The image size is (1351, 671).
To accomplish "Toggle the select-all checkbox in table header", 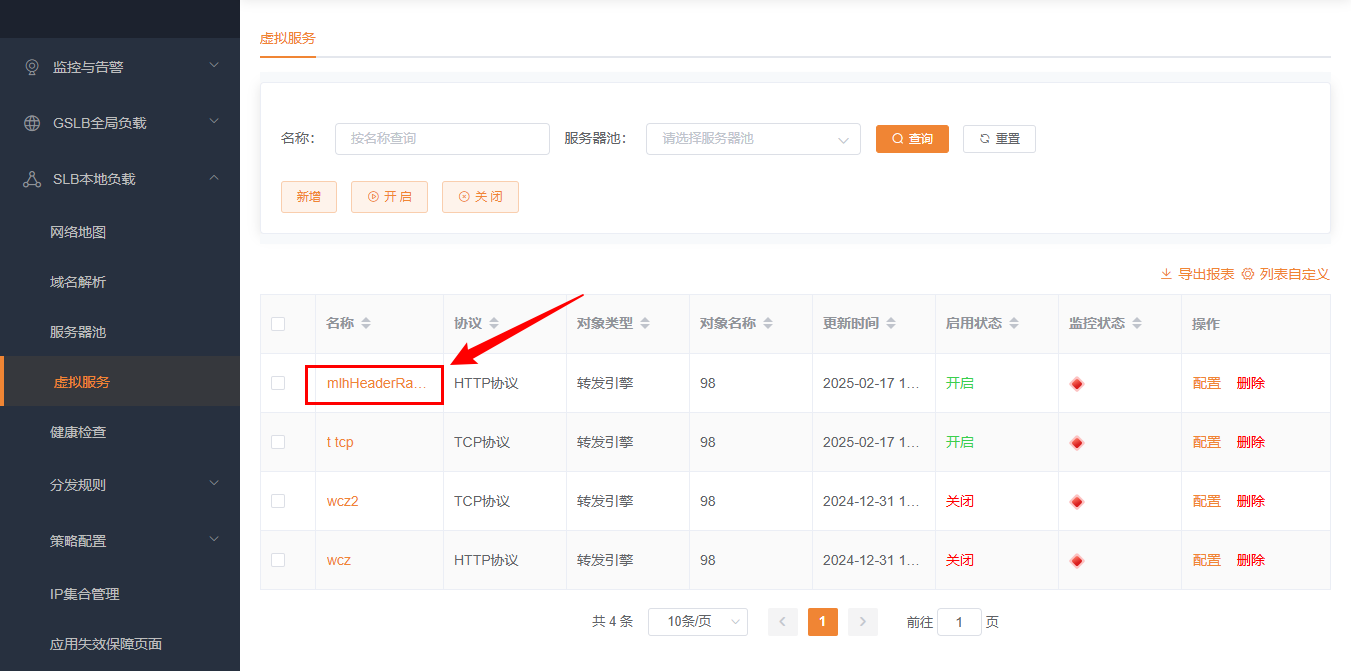I will coord(278,324).
